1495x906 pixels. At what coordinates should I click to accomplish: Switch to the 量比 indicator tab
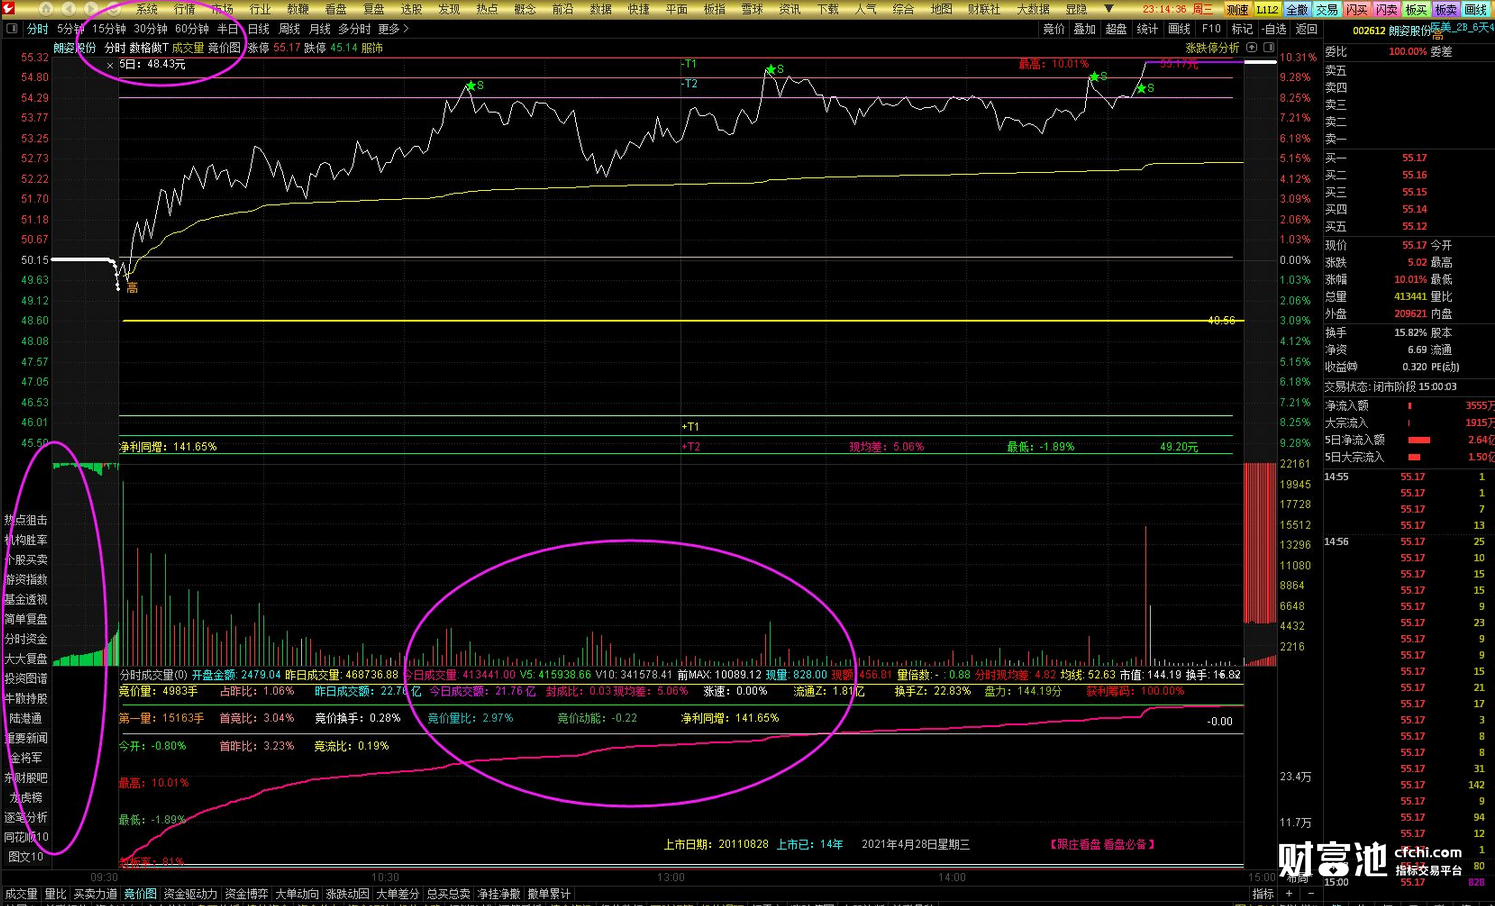55,893
